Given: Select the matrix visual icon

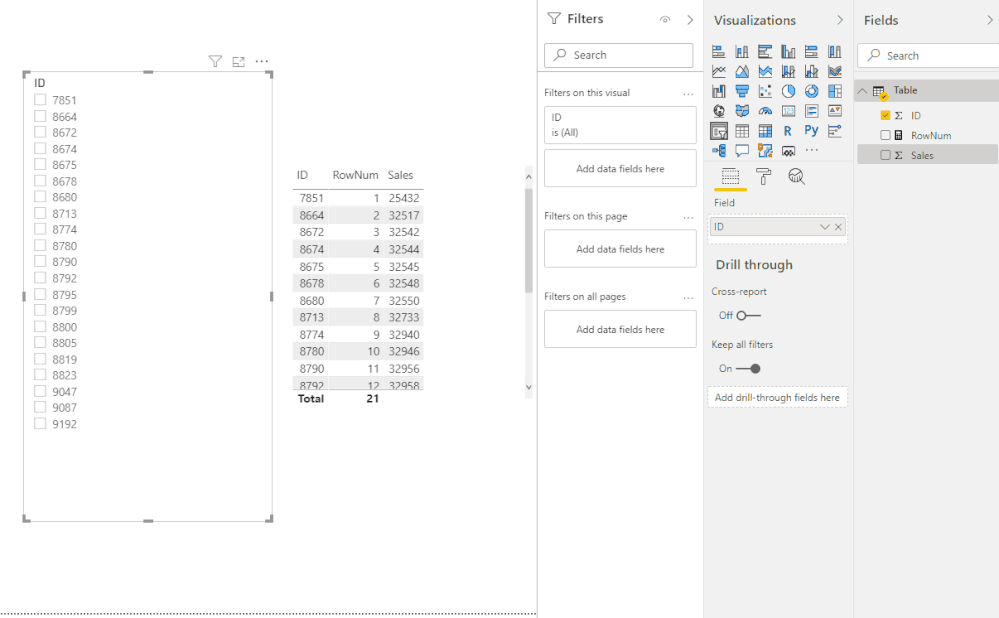Looking at the screenshot, I should [765, 131].
